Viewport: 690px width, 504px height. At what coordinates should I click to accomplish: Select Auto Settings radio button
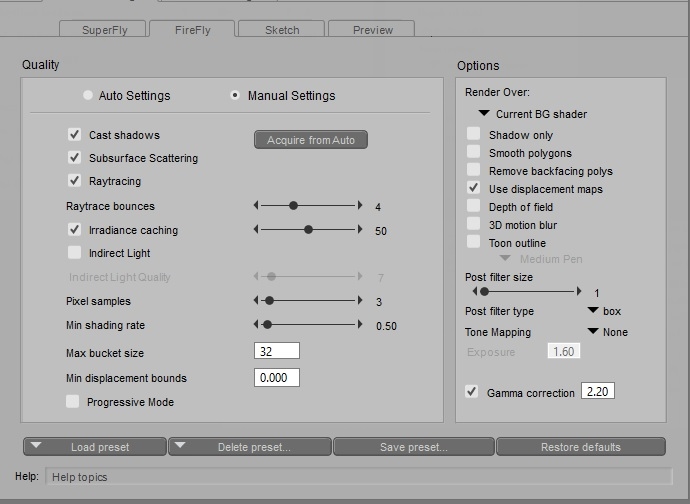coord(88,96)
